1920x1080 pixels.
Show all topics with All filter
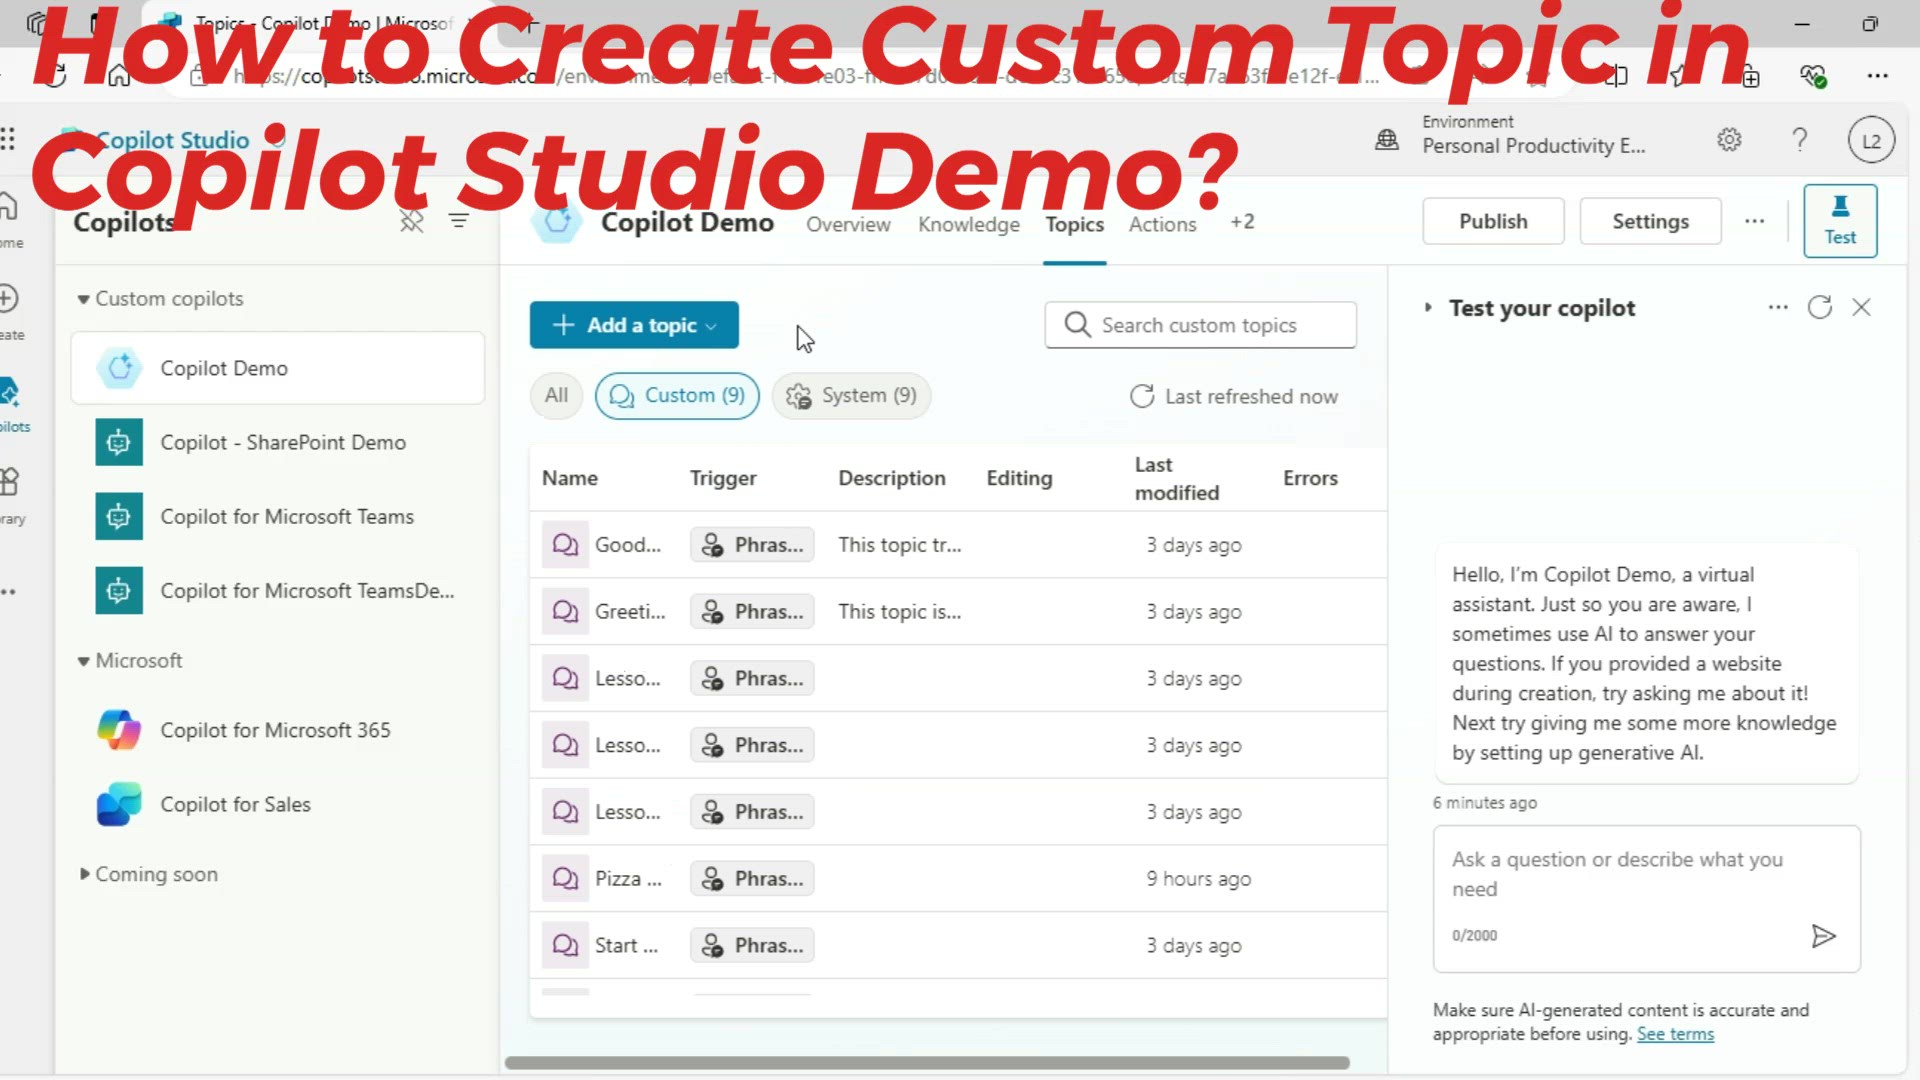[556, 395]
